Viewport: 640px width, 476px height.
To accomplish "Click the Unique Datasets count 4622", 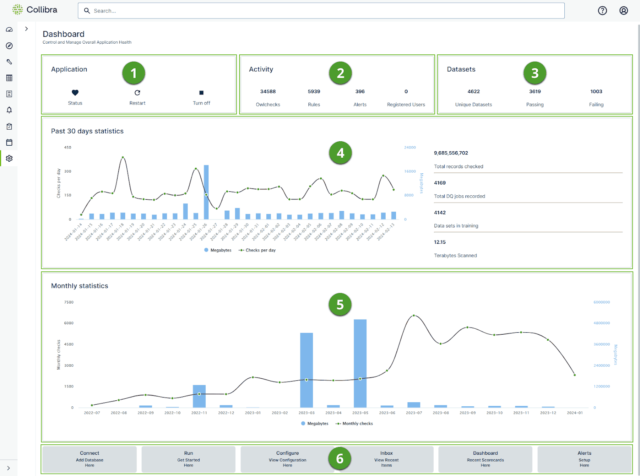I will point(473,91).
